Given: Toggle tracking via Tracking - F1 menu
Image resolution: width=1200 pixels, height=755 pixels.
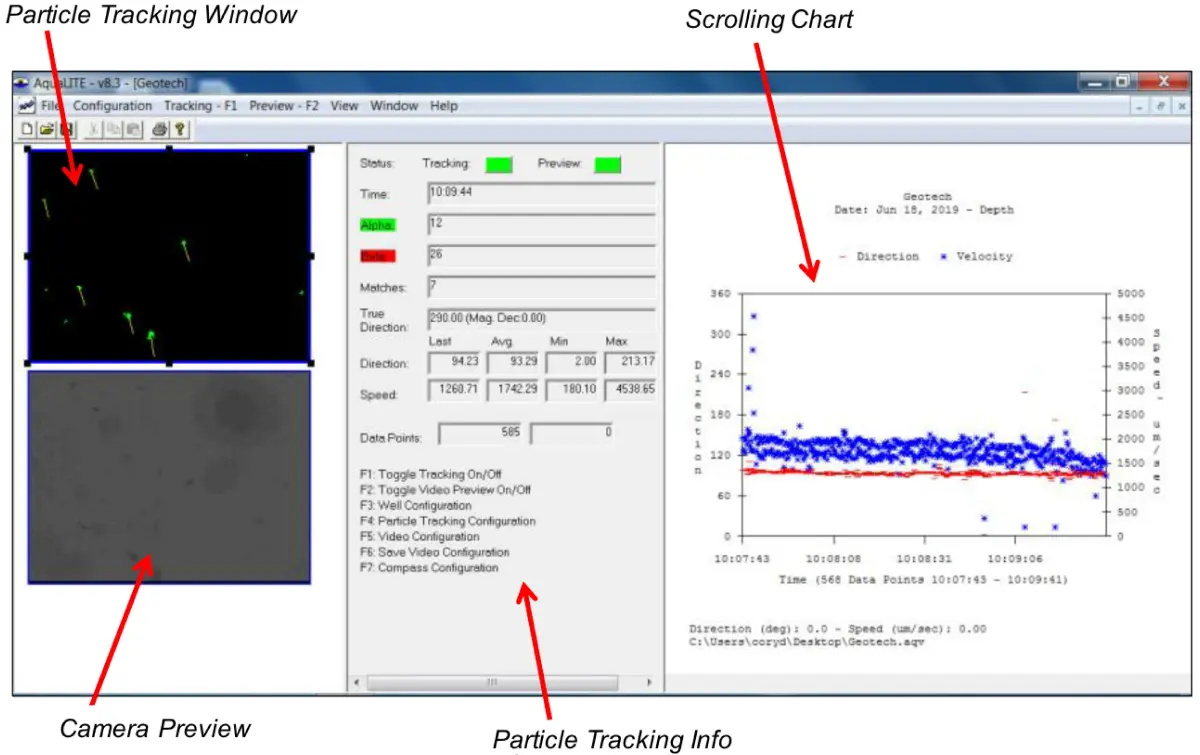Looking at the screenshot, I should click(200, 106).
